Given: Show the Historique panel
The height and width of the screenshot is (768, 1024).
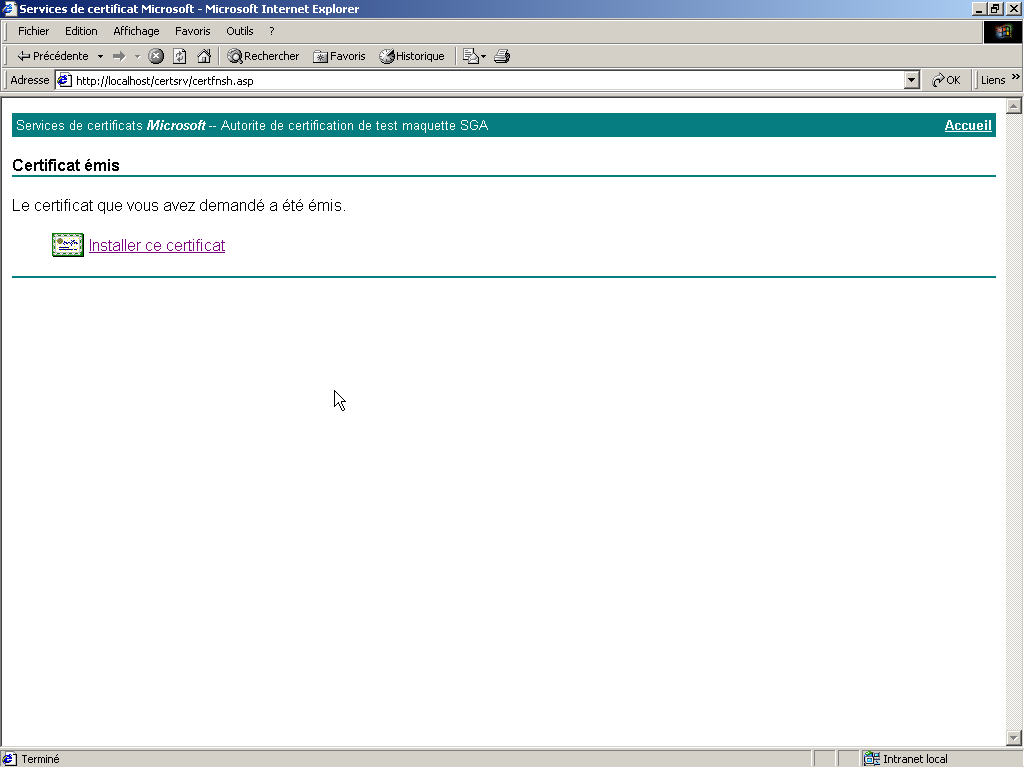Looking at the screenshot, I should click(411, 56).
